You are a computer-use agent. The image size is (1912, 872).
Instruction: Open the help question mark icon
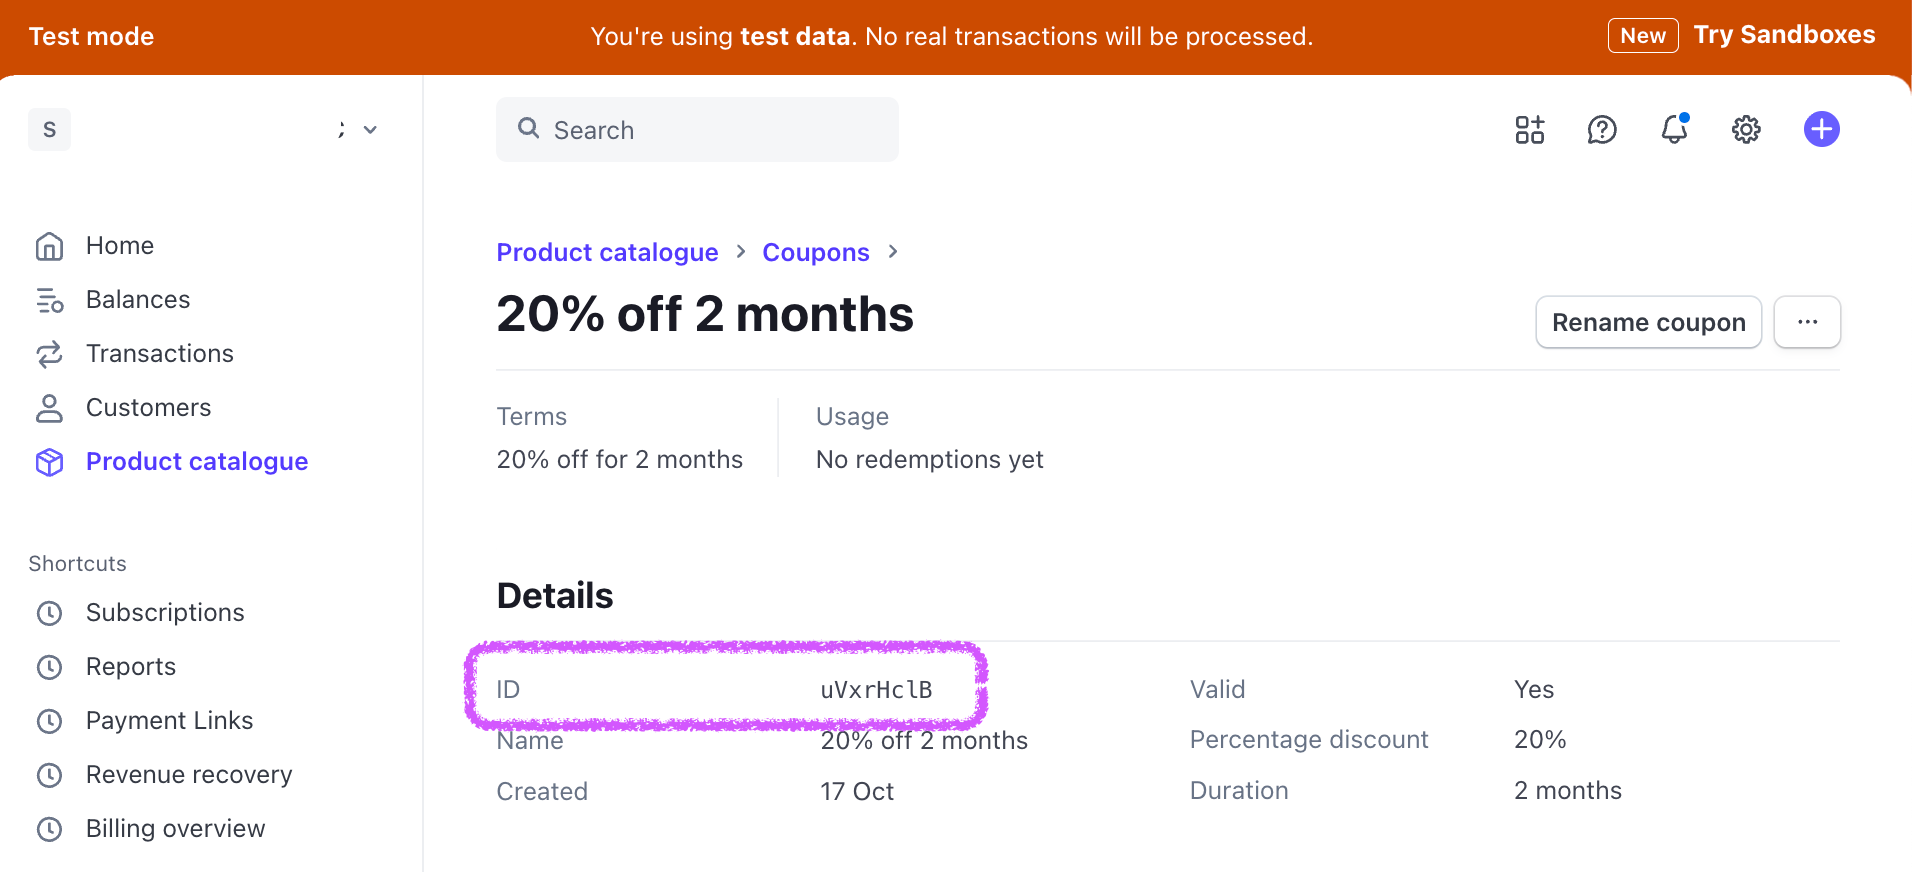1602,130
